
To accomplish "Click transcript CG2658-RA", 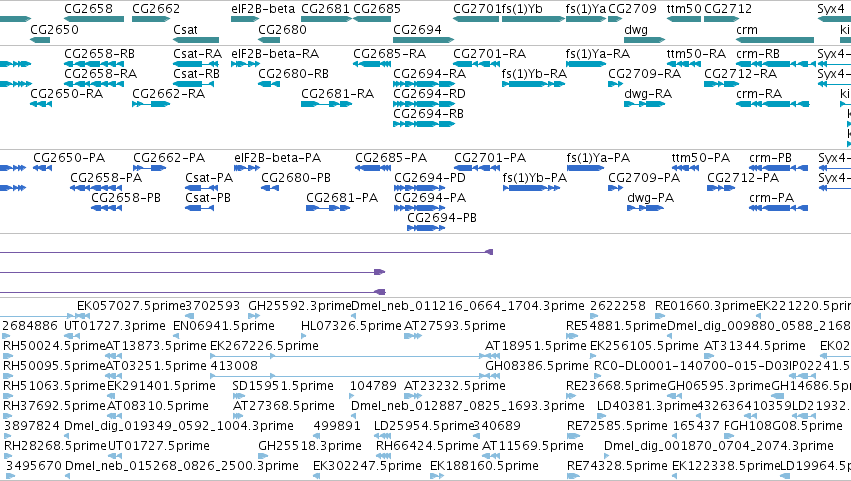I will click(x=94, y=84).
